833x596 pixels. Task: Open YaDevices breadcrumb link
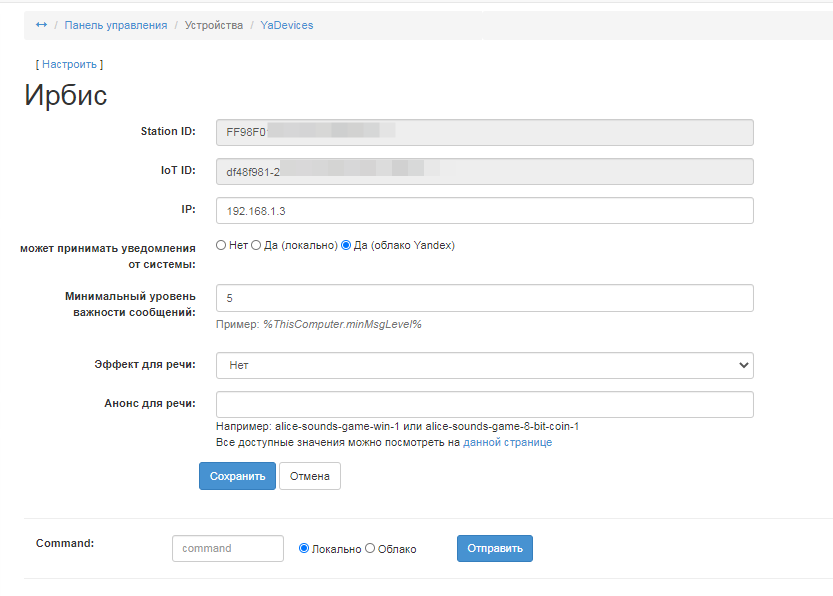click(287, 25)
